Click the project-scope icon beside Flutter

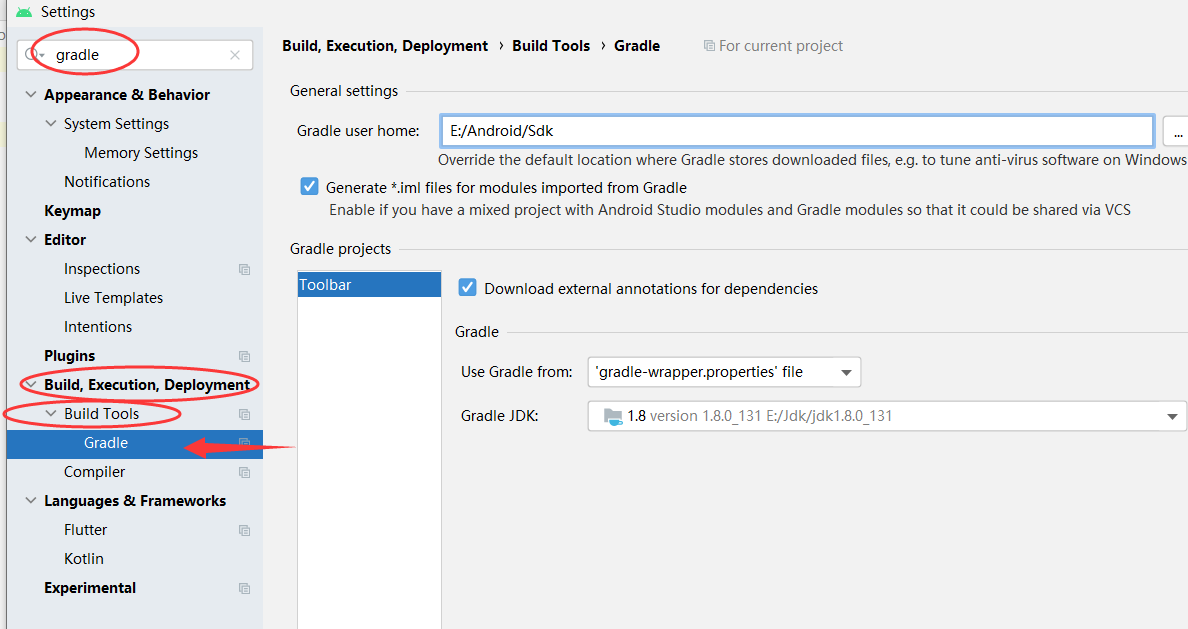(244, 530)
